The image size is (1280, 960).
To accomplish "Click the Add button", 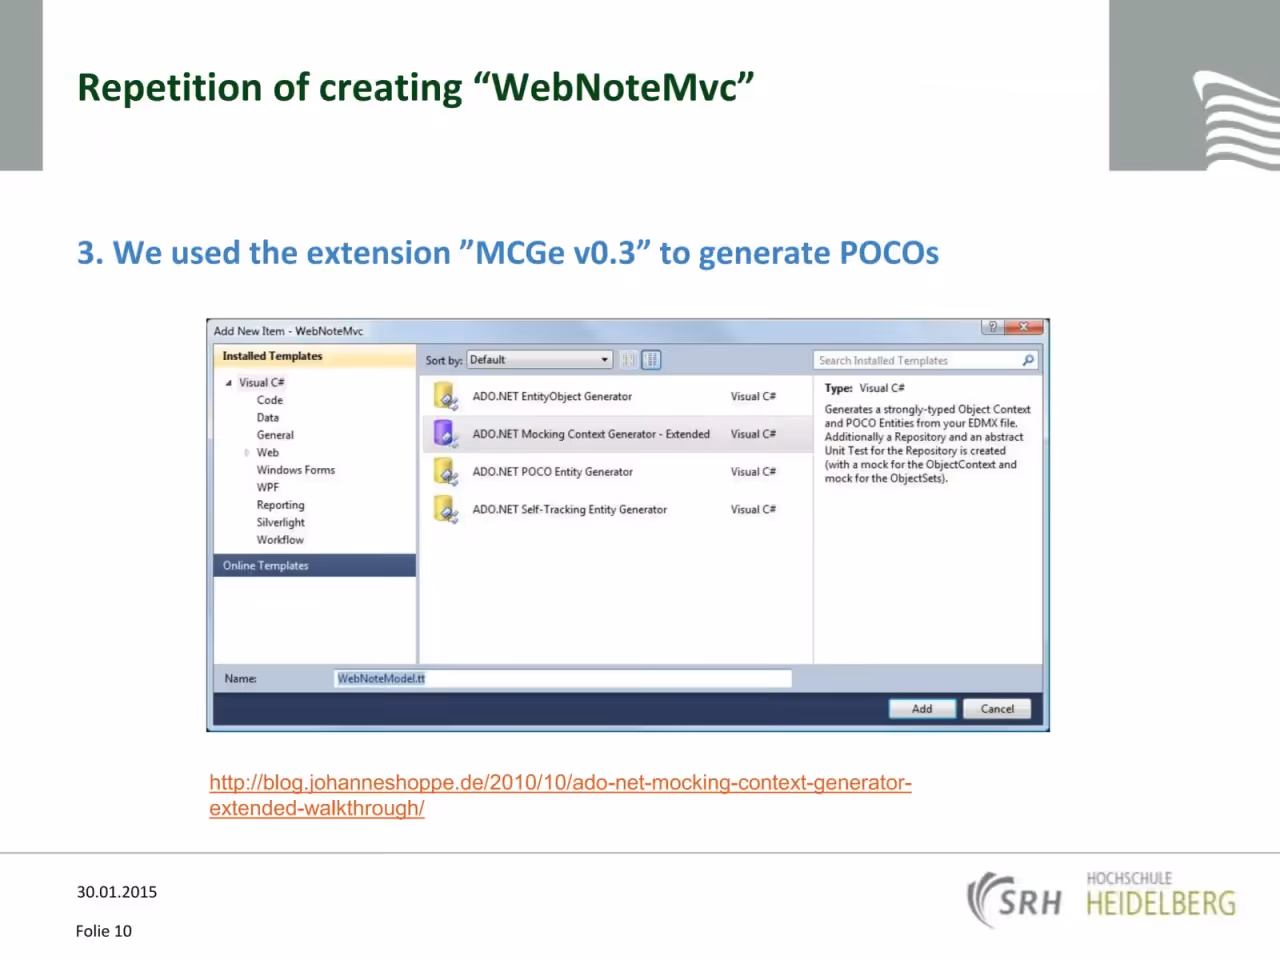I will coord(922,709).
